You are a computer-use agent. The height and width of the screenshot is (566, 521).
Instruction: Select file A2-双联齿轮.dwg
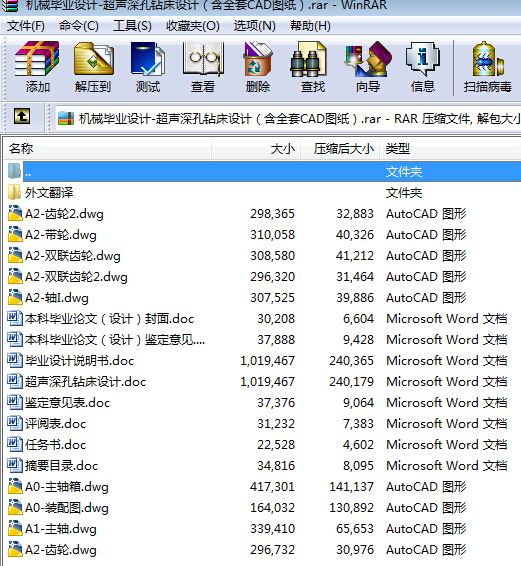tap(73, 256)
